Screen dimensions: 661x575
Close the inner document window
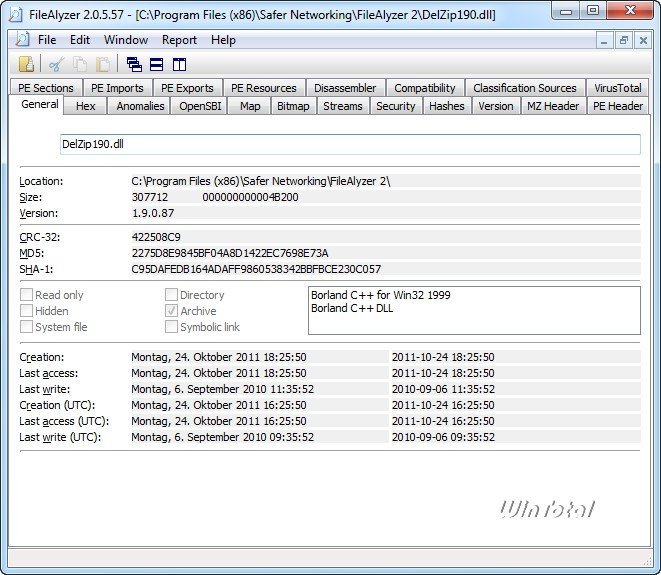coord(643,41)
